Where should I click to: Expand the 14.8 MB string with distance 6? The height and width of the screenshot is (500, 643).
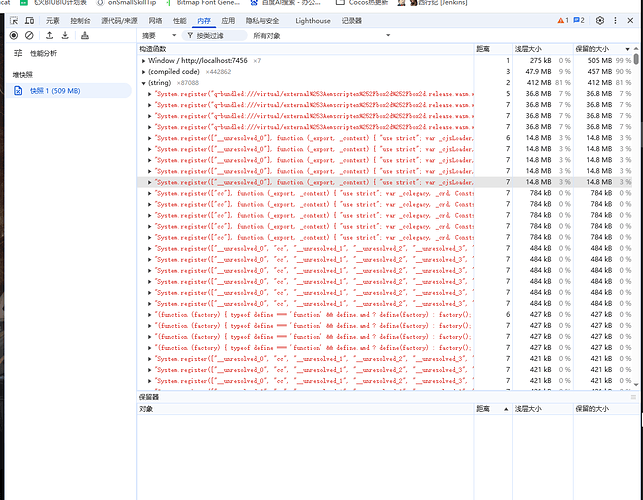(x=150, y=138)
